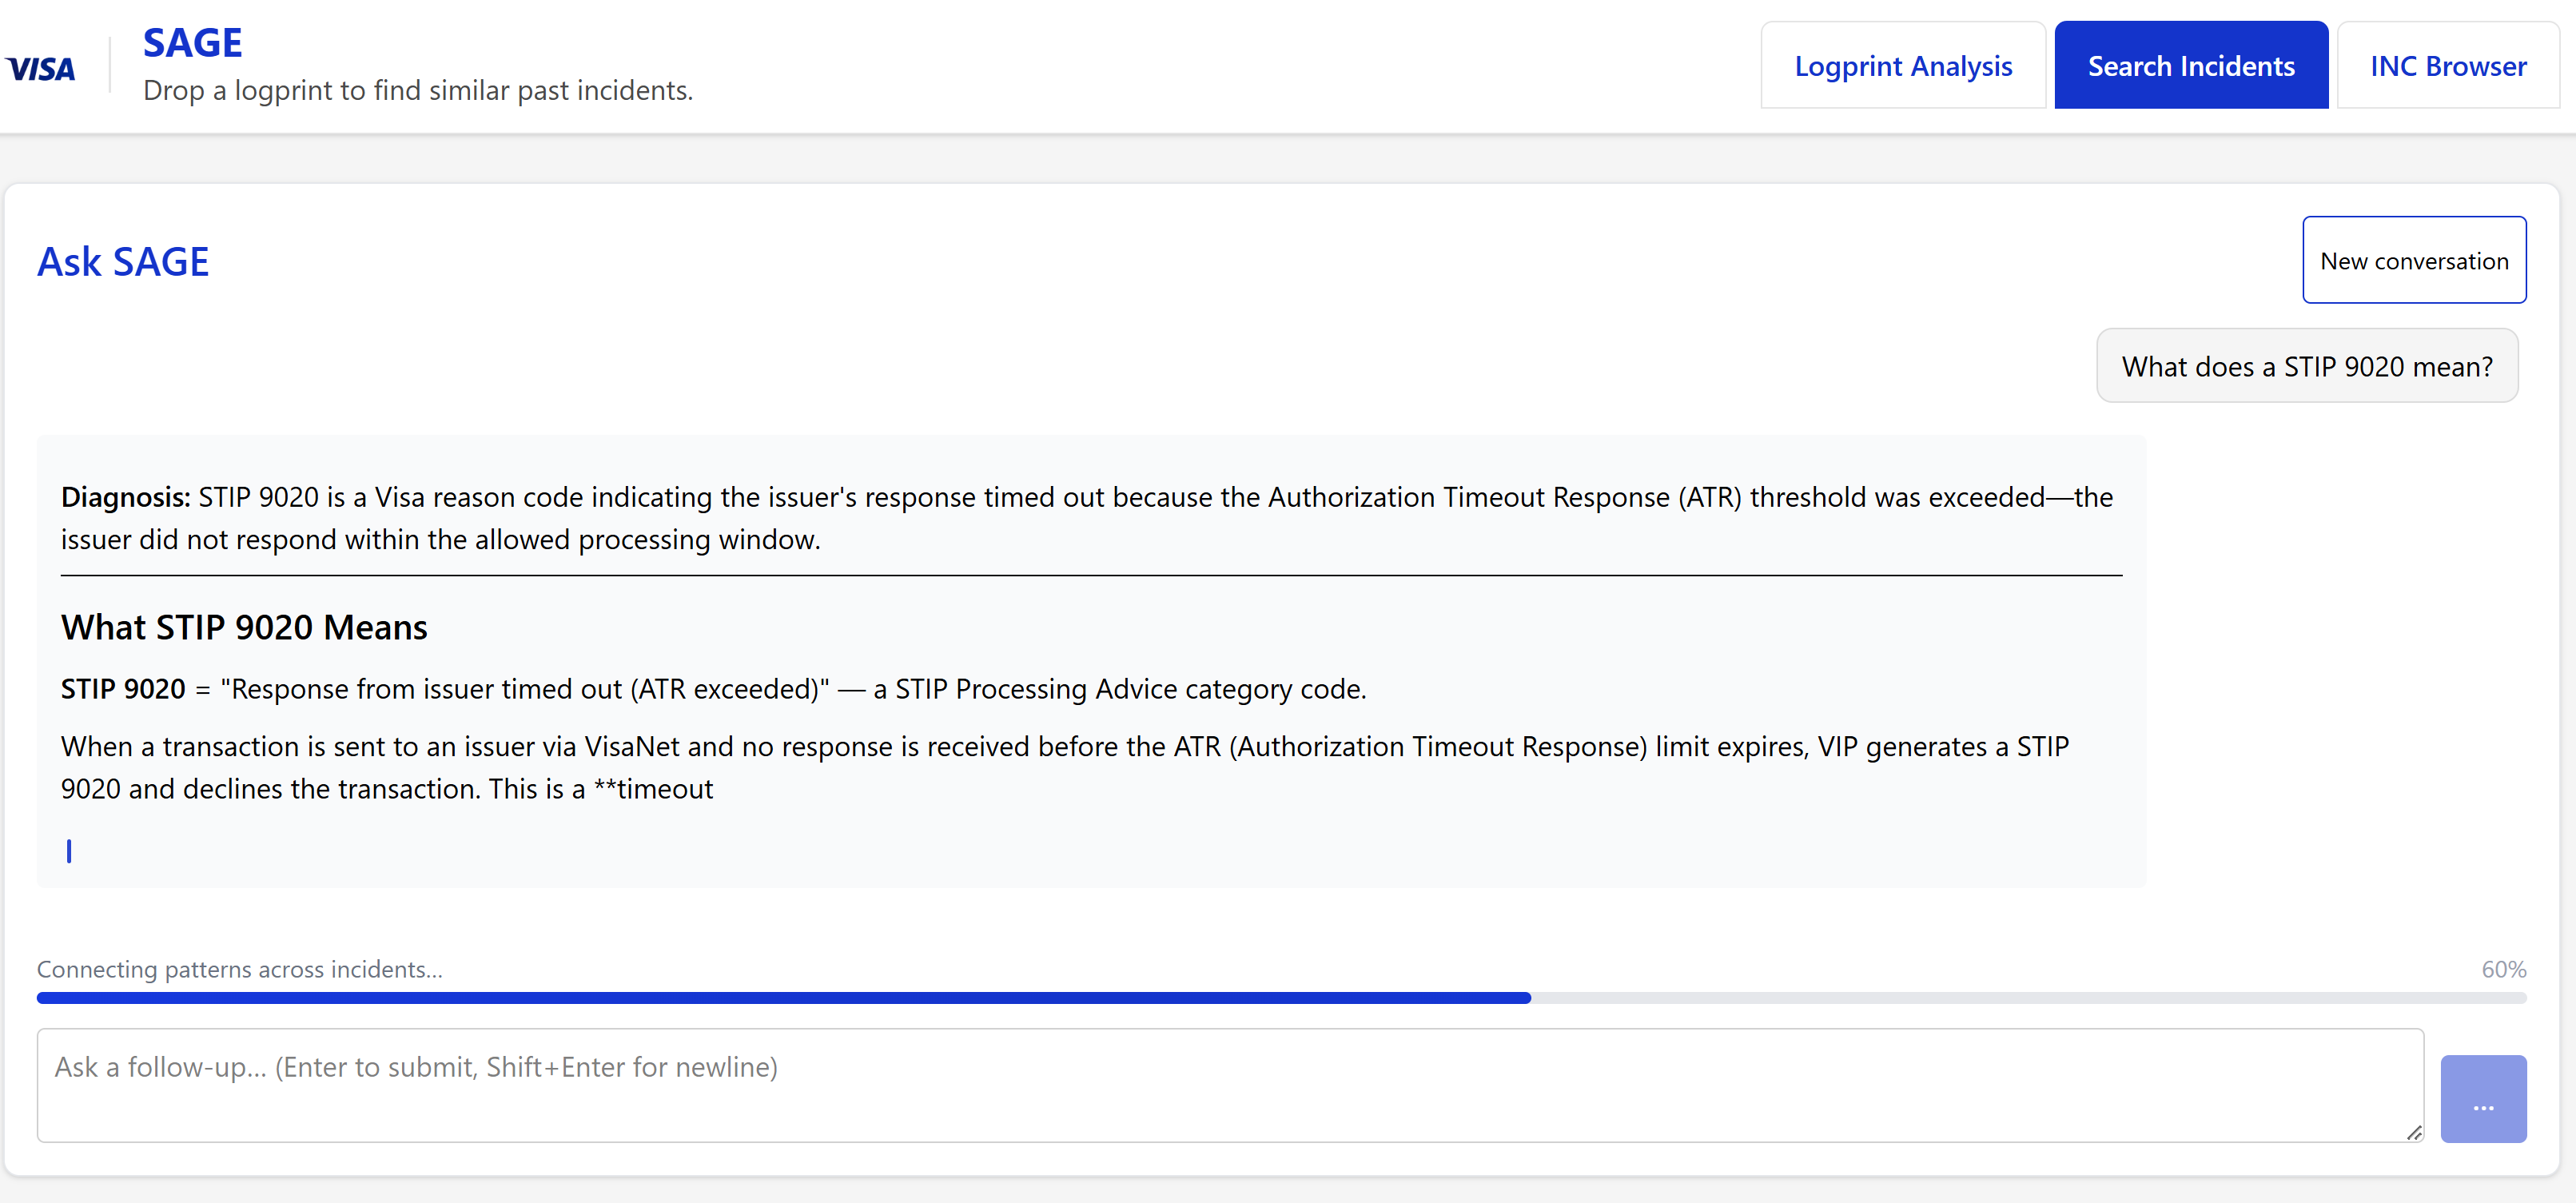Click the unfilled gray part of progress bar
The width and height of the screenshot is (2576, 1203).
(2029, 998)
